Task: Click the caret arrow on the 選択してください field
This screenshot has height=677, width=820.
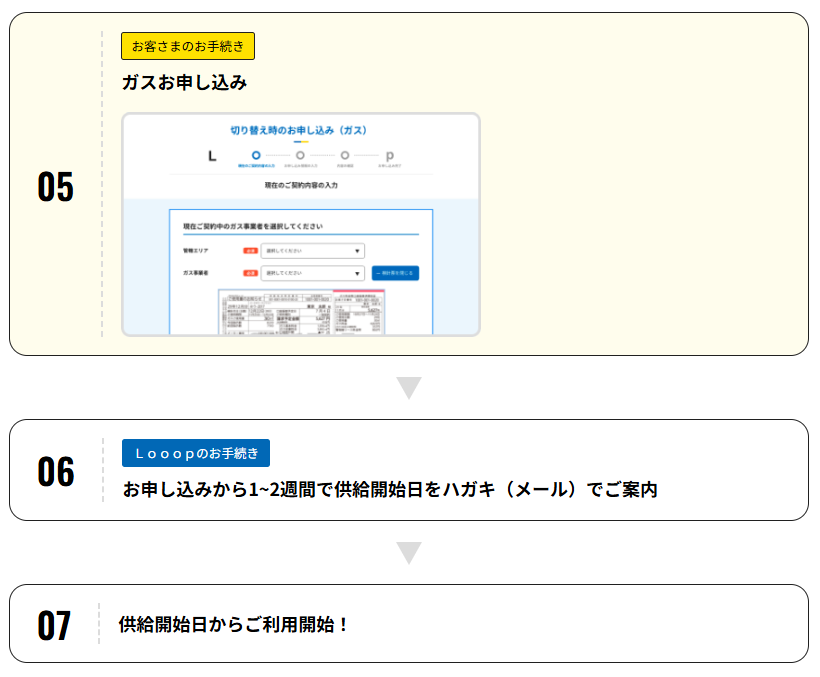Action: [357, 250]
